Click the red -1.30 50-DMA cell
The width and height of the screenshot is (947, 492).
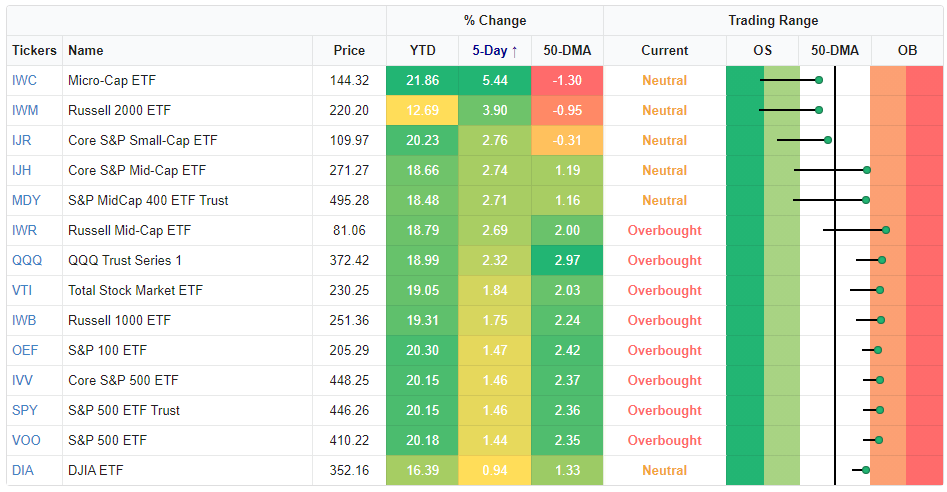point(566,80)
